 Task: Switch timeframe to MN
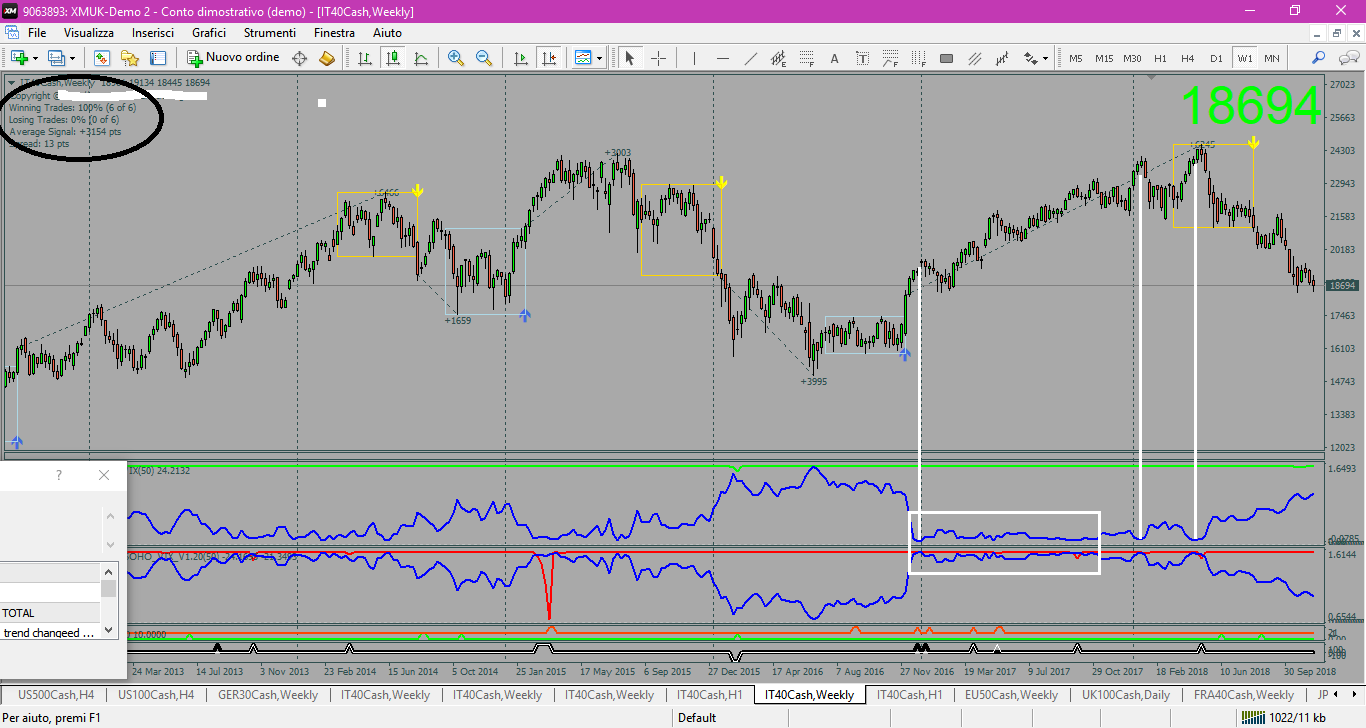[1271, 58]
